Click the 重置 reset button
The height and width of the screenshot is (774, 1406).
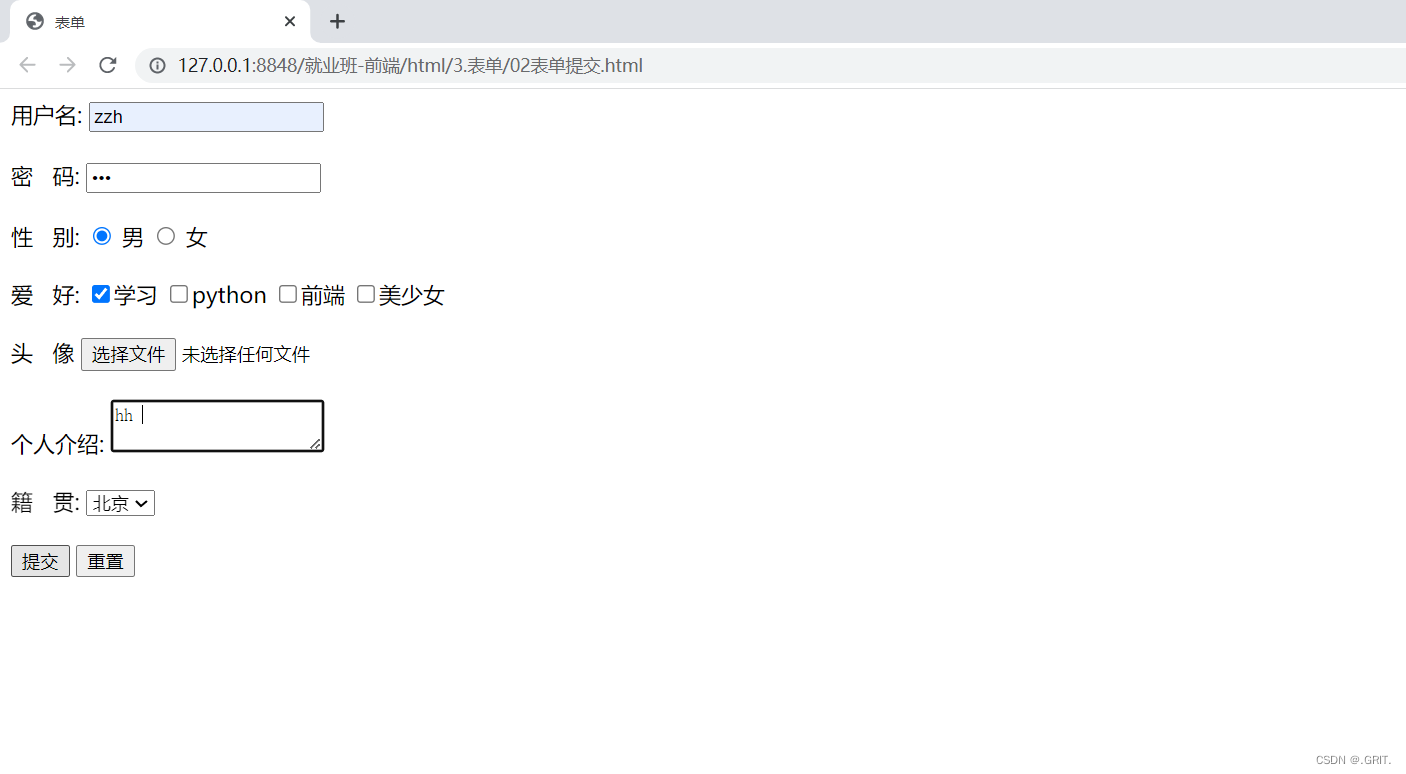click(x=105, y=561)
